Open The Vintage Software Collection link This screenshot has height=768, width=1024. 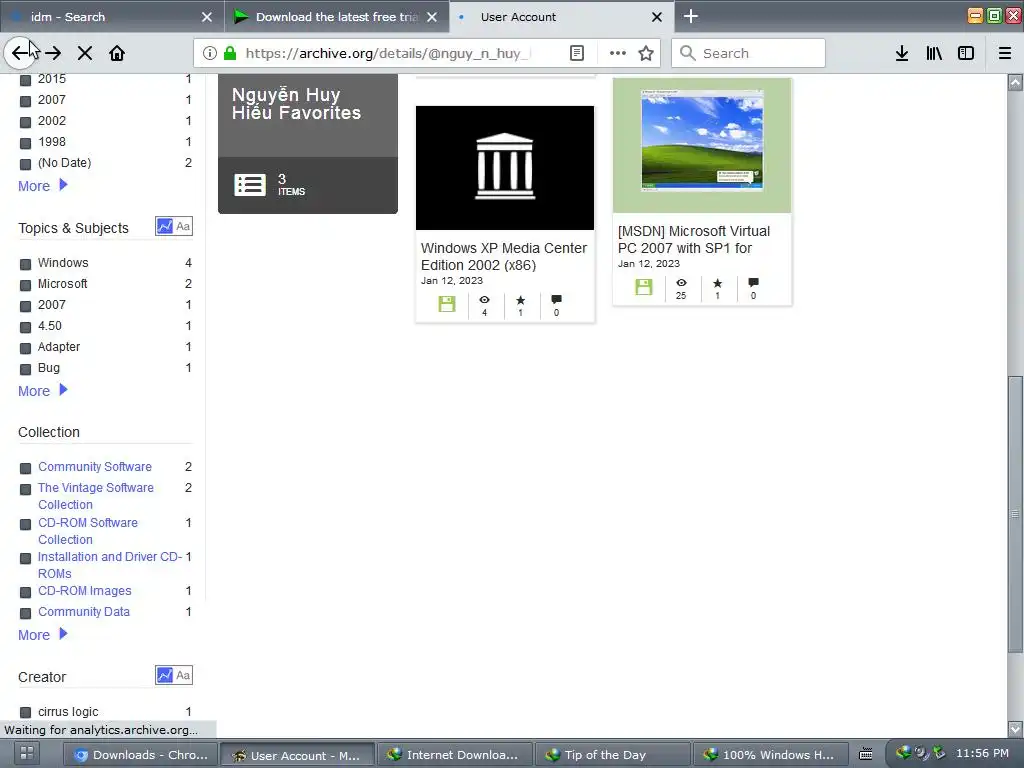[x=95, y=496]
